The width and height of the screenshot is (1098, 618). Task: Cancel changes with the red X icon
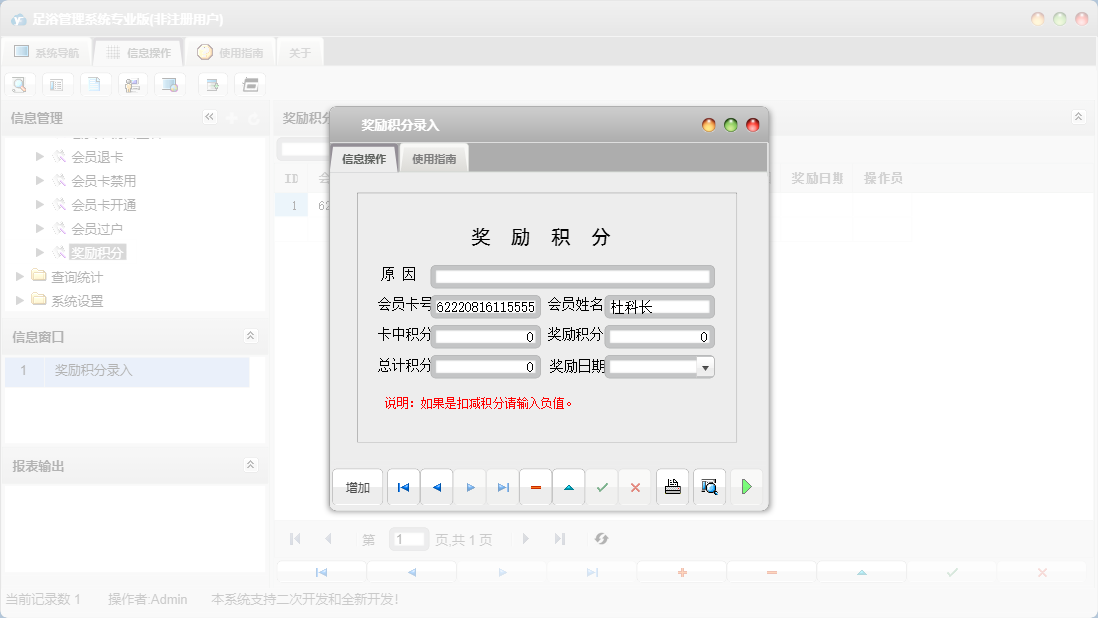click(x=635, y=487)
